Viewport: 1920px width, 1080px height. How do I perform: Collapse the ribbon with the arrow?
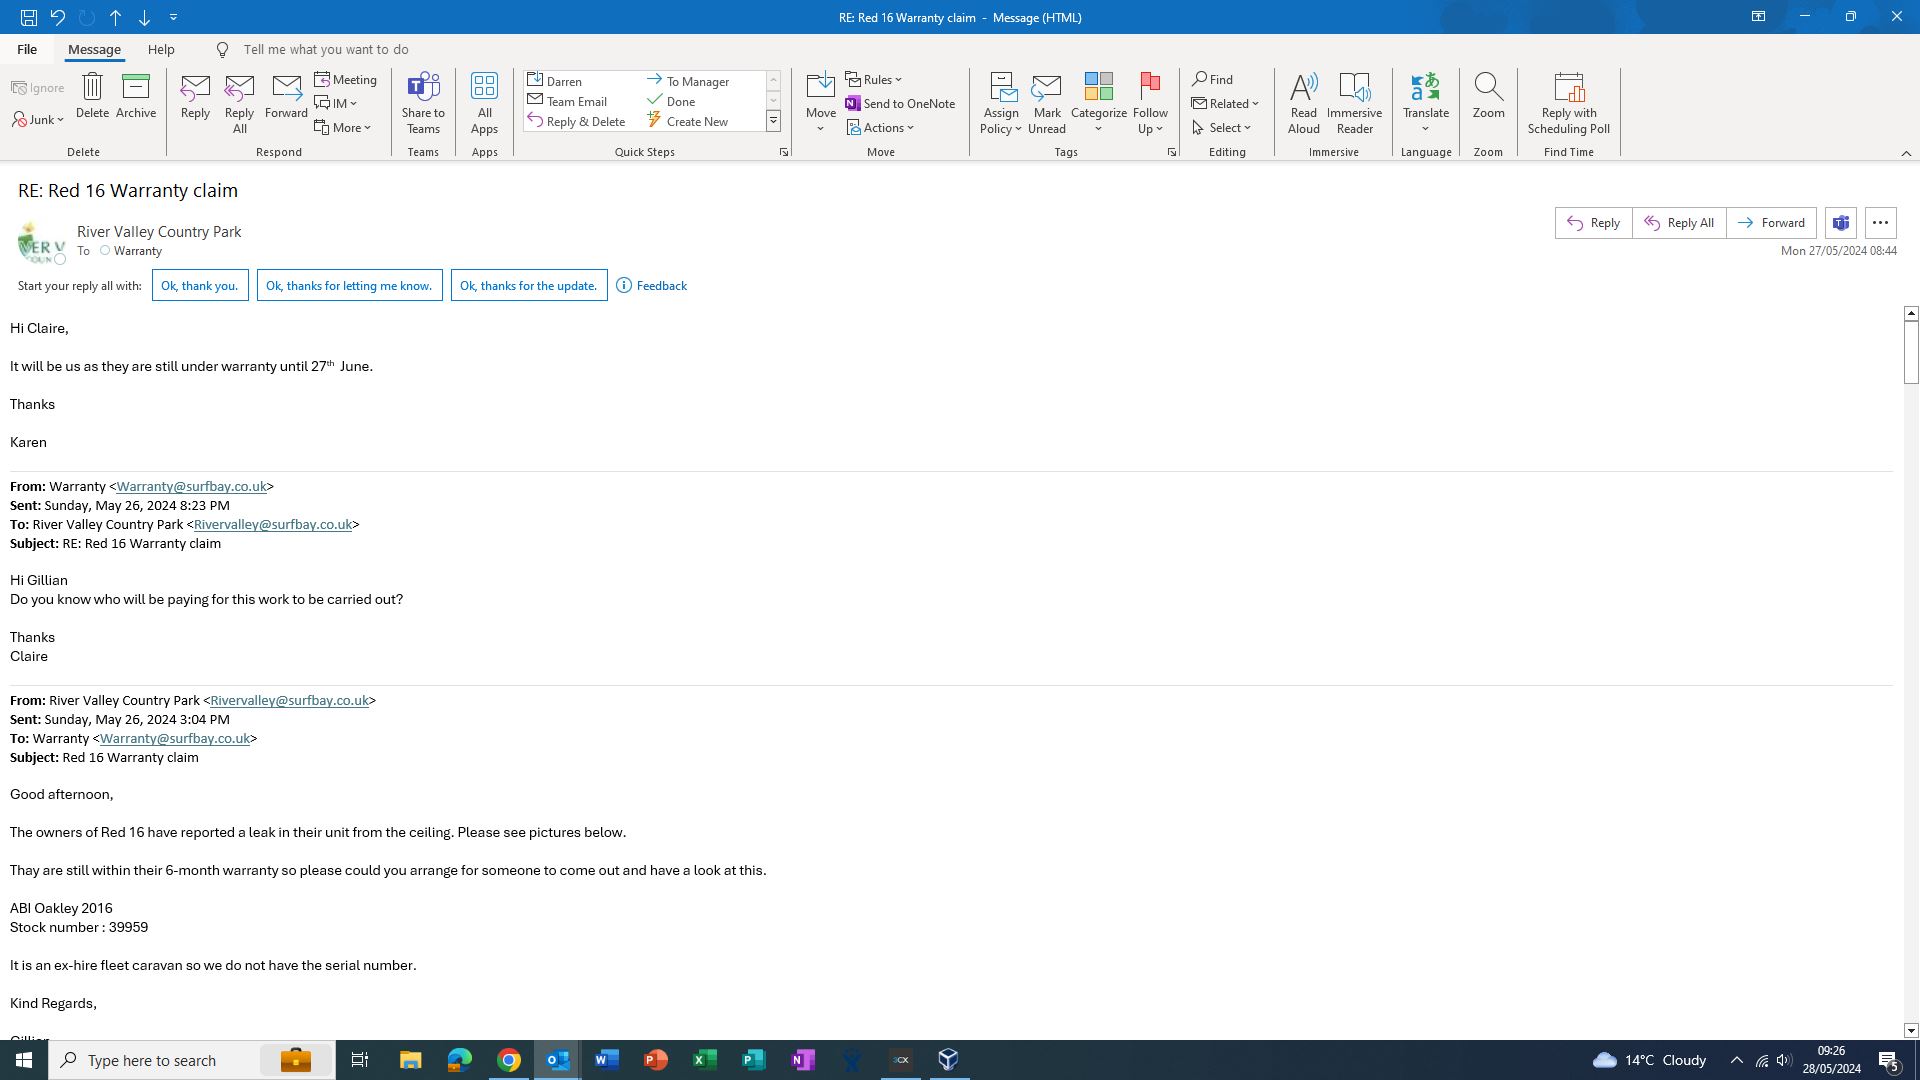point(1906,153)
